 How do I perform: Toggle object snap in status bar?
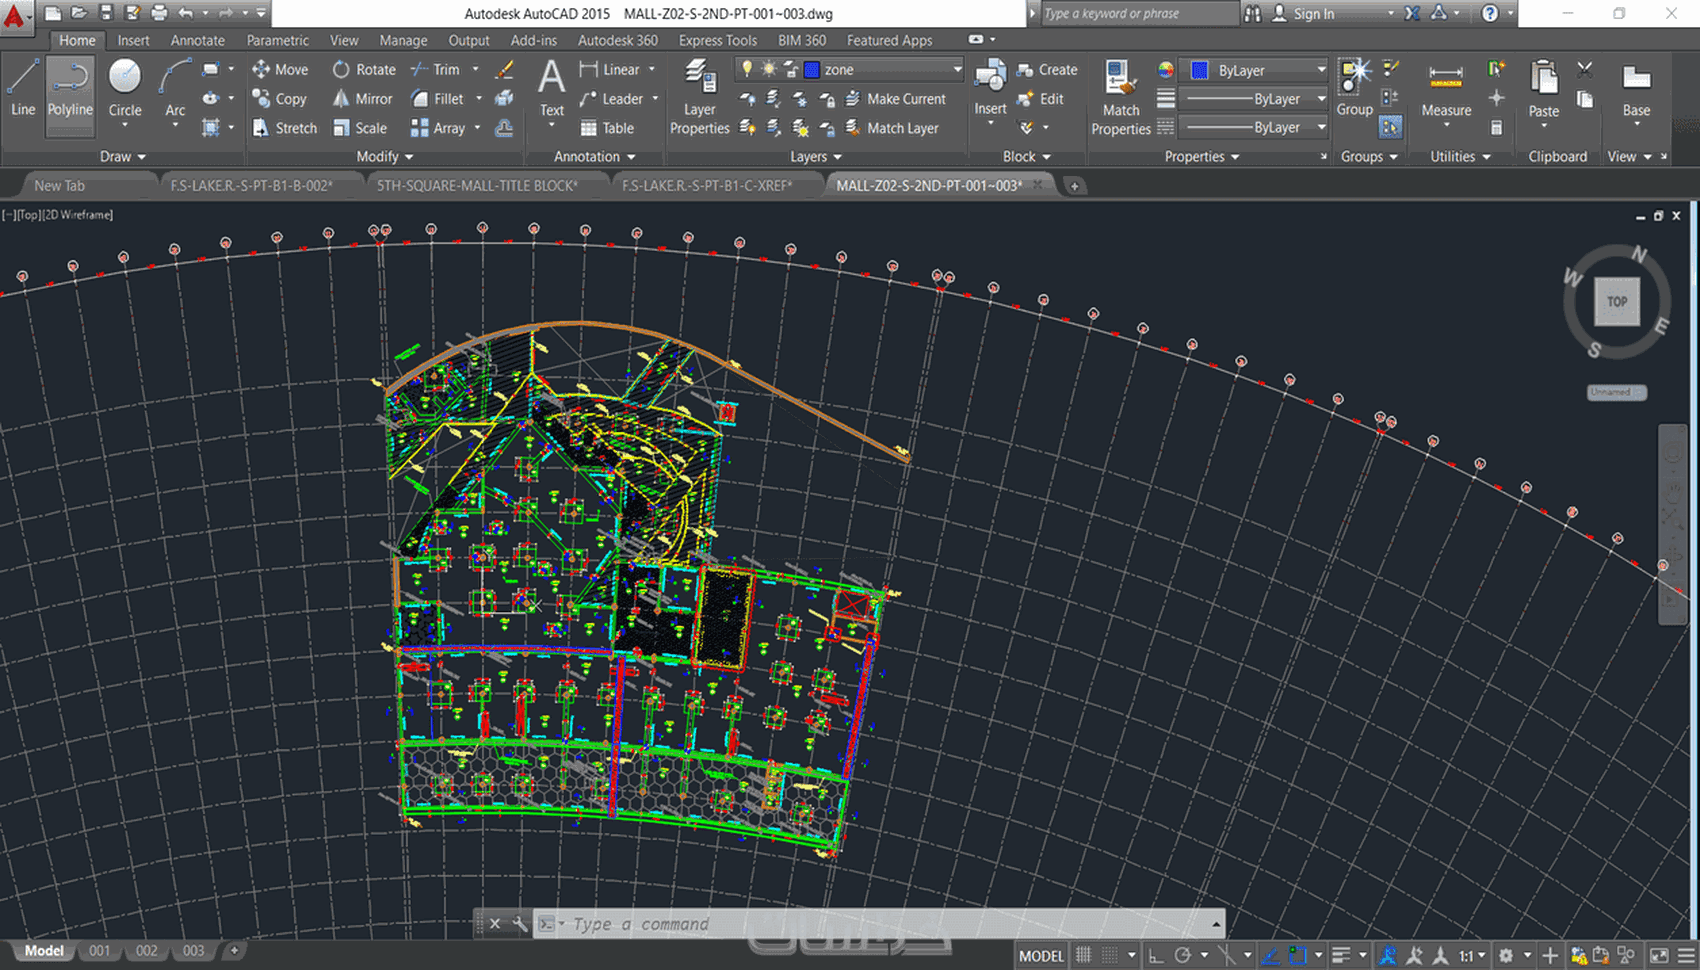coord(1297,955)
